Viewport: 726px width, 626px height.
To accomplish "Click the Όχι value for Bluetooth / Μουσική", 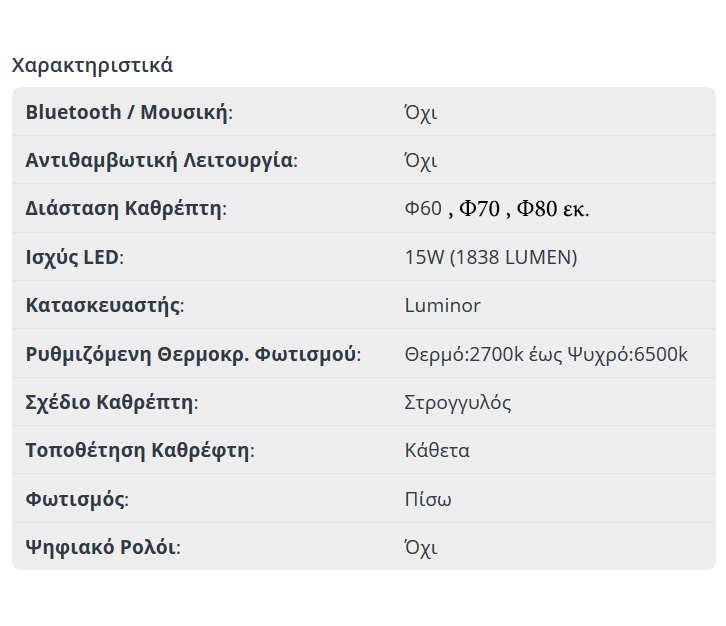I will click(421, 112).
